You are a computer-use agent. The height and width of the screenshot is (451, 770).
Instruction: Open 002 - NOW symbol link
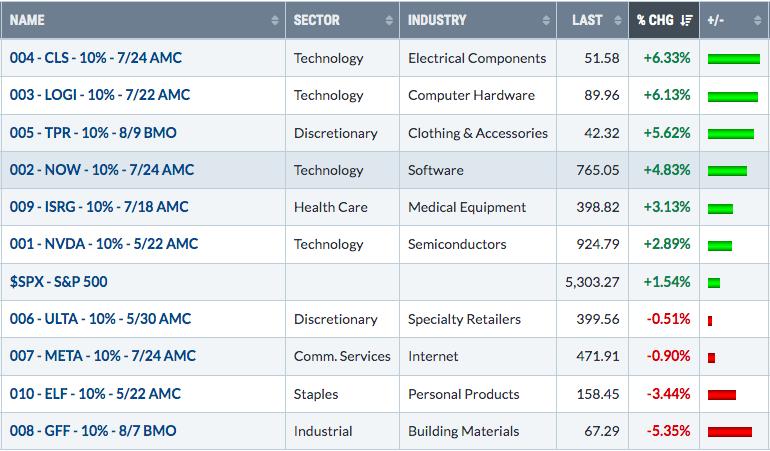pos(102,170)
